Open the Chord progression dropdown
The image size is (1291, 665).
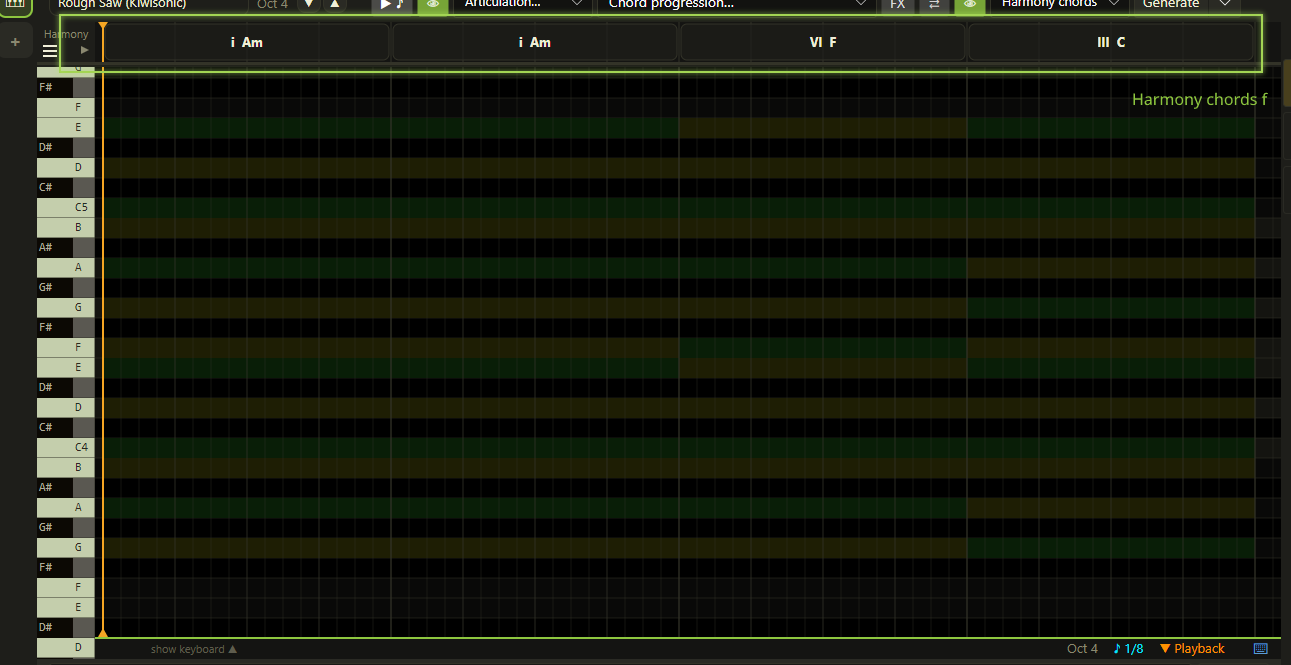pyautogui.click(x=737, y=5)
